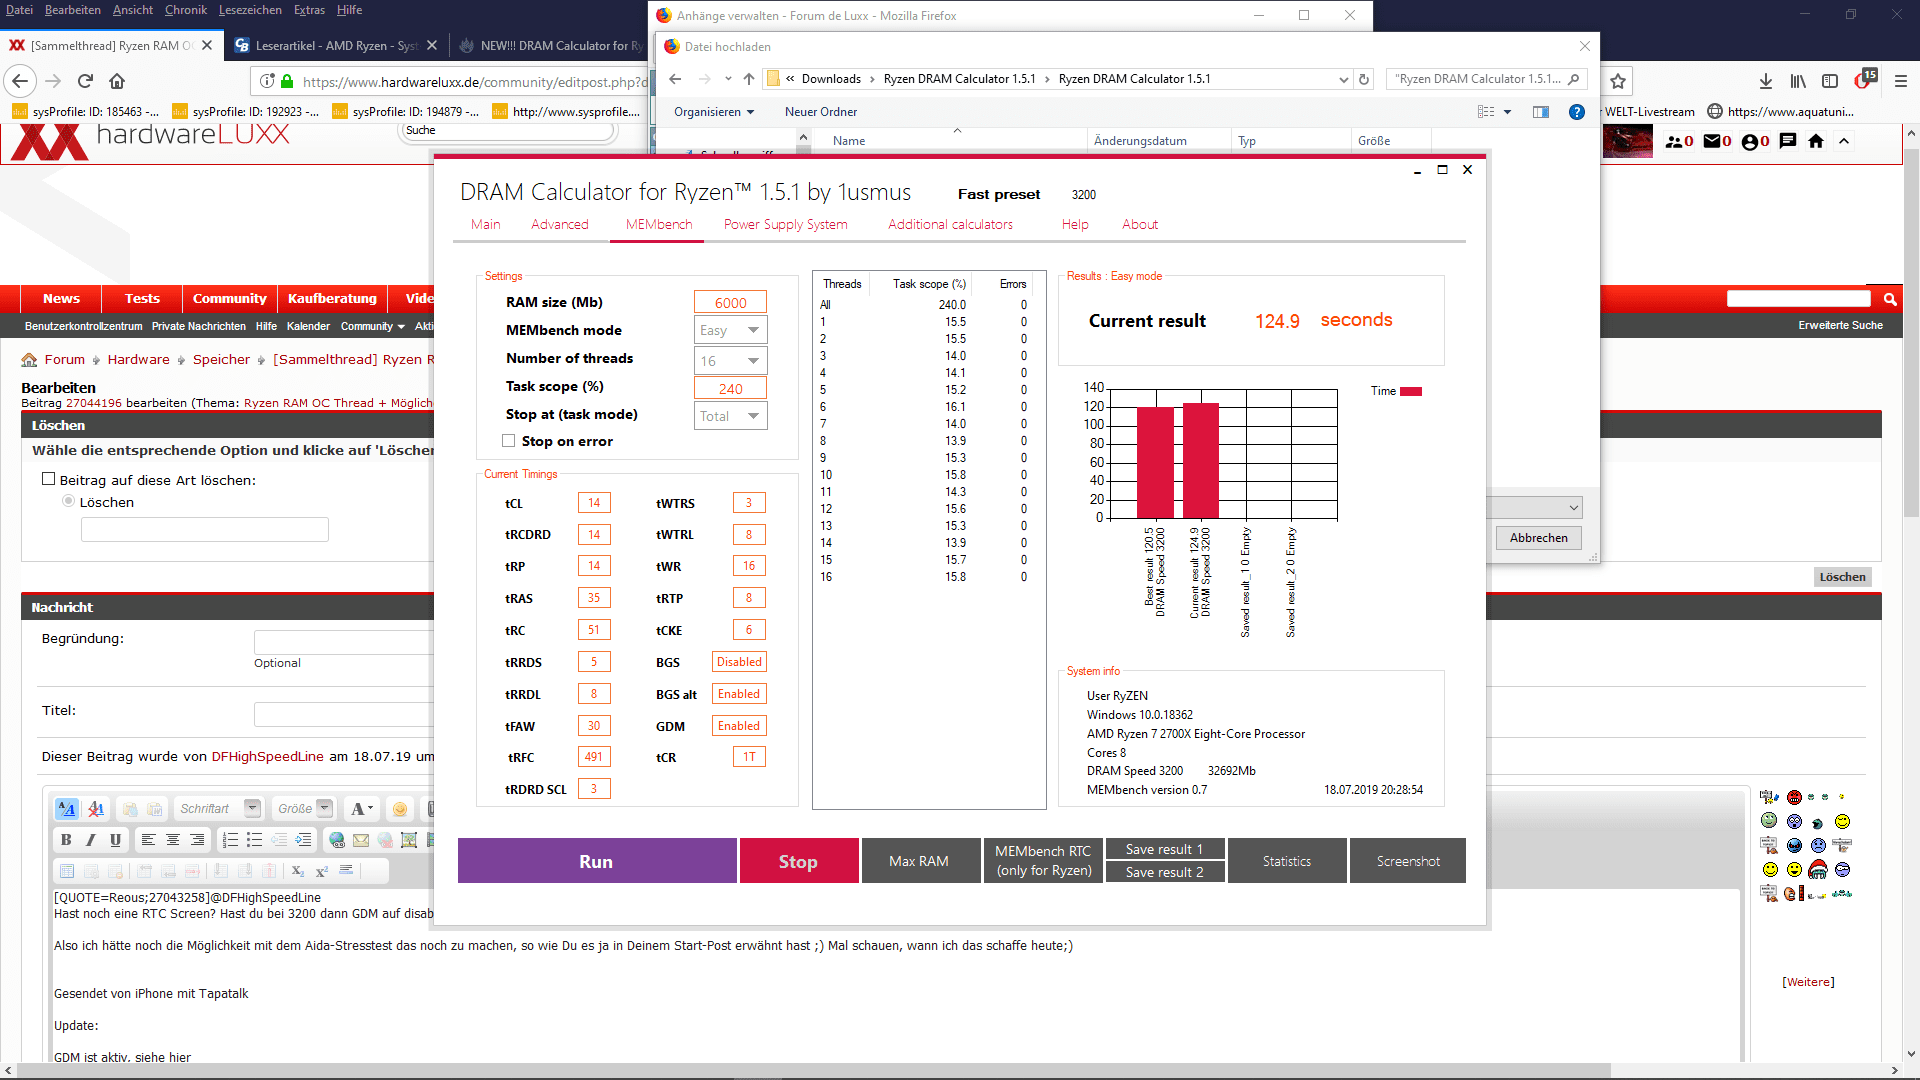Apply underline formatting in the editor

pyautogui.click(x=115, y=840)
